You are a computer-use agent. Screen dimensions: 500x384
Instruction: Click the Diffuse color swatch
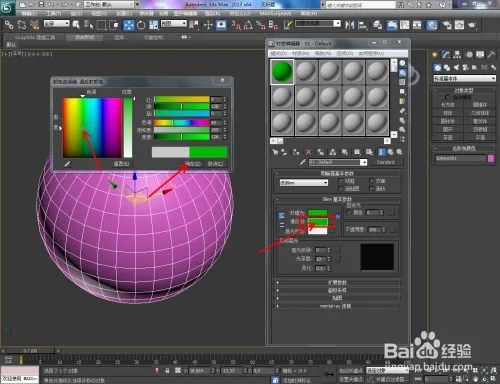[318, 222]
